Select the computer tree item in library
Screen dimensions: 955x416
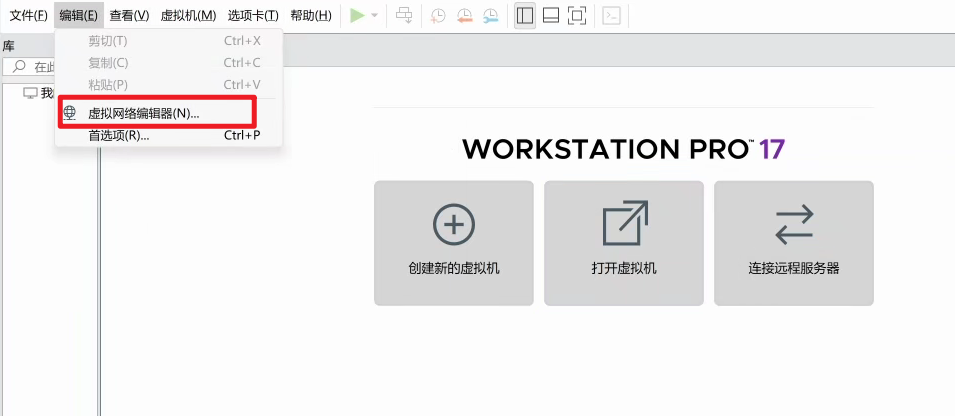click(x=38, y=93)
